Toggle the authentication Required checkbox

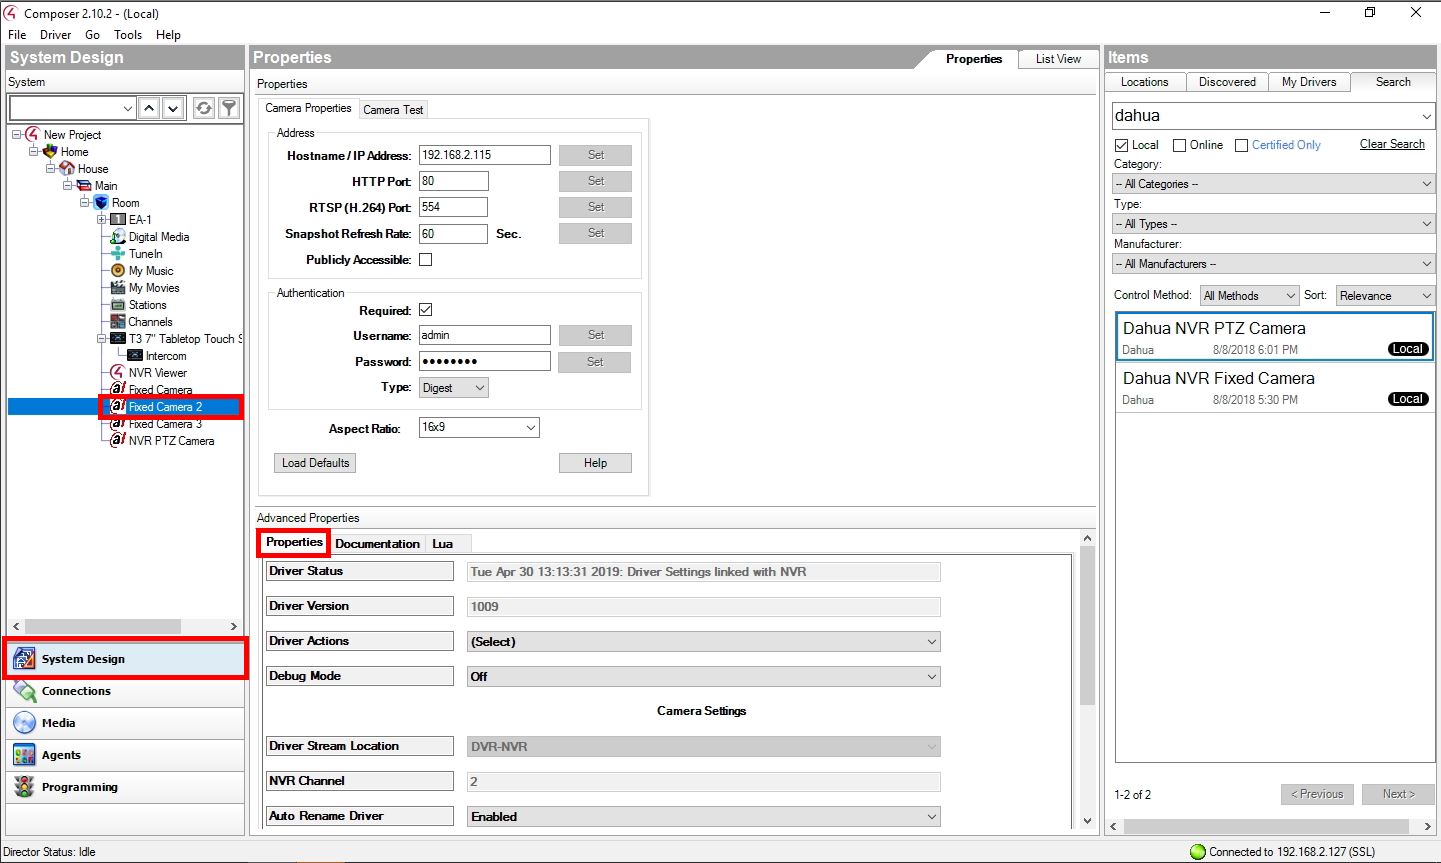pyautogui.click(x=425, y=311)
